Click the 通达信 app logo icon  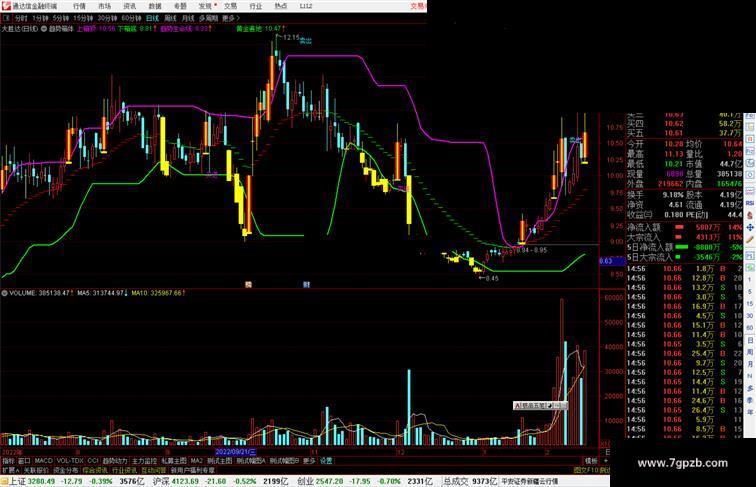pyautogui.click(x=6, y=6)
